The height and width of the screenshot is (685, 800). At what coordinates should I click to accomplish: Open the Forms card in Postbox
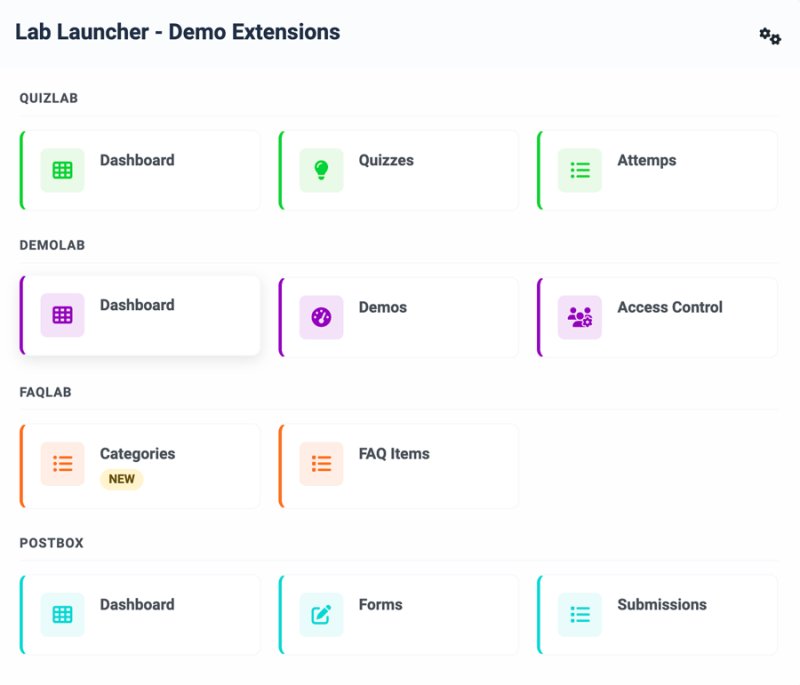pyautogui.click(x=398, y=614)
